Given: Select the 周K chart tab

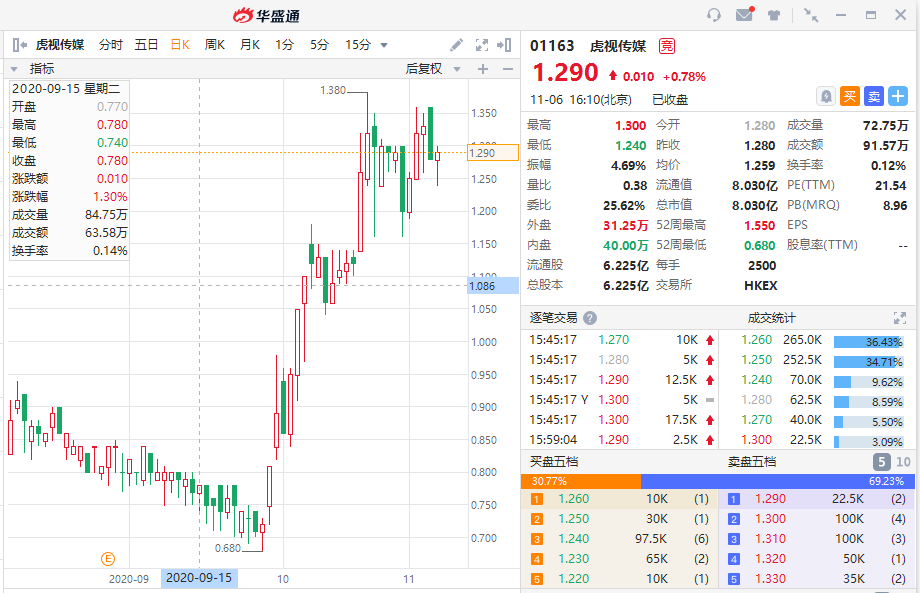Looking at the screenshot, I should pos(215,45).
